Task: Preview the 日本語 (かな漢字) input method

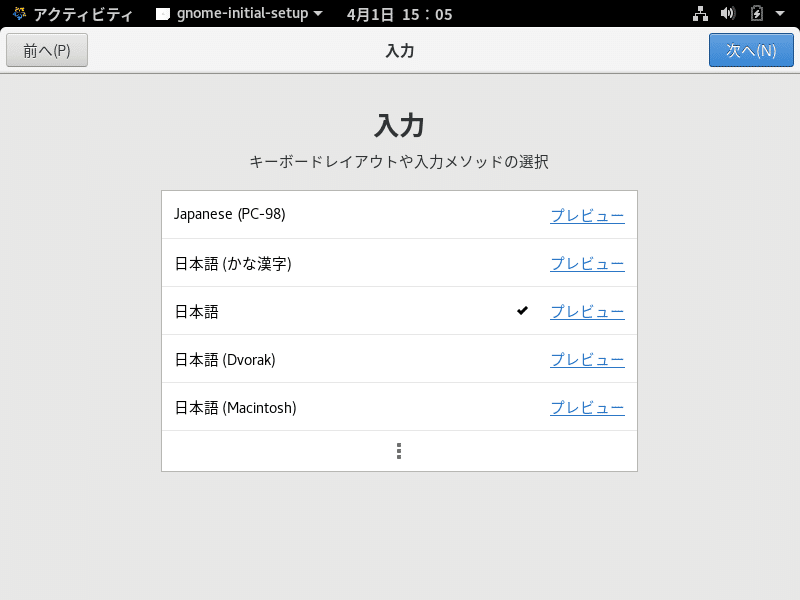Action: coord(587,262)
